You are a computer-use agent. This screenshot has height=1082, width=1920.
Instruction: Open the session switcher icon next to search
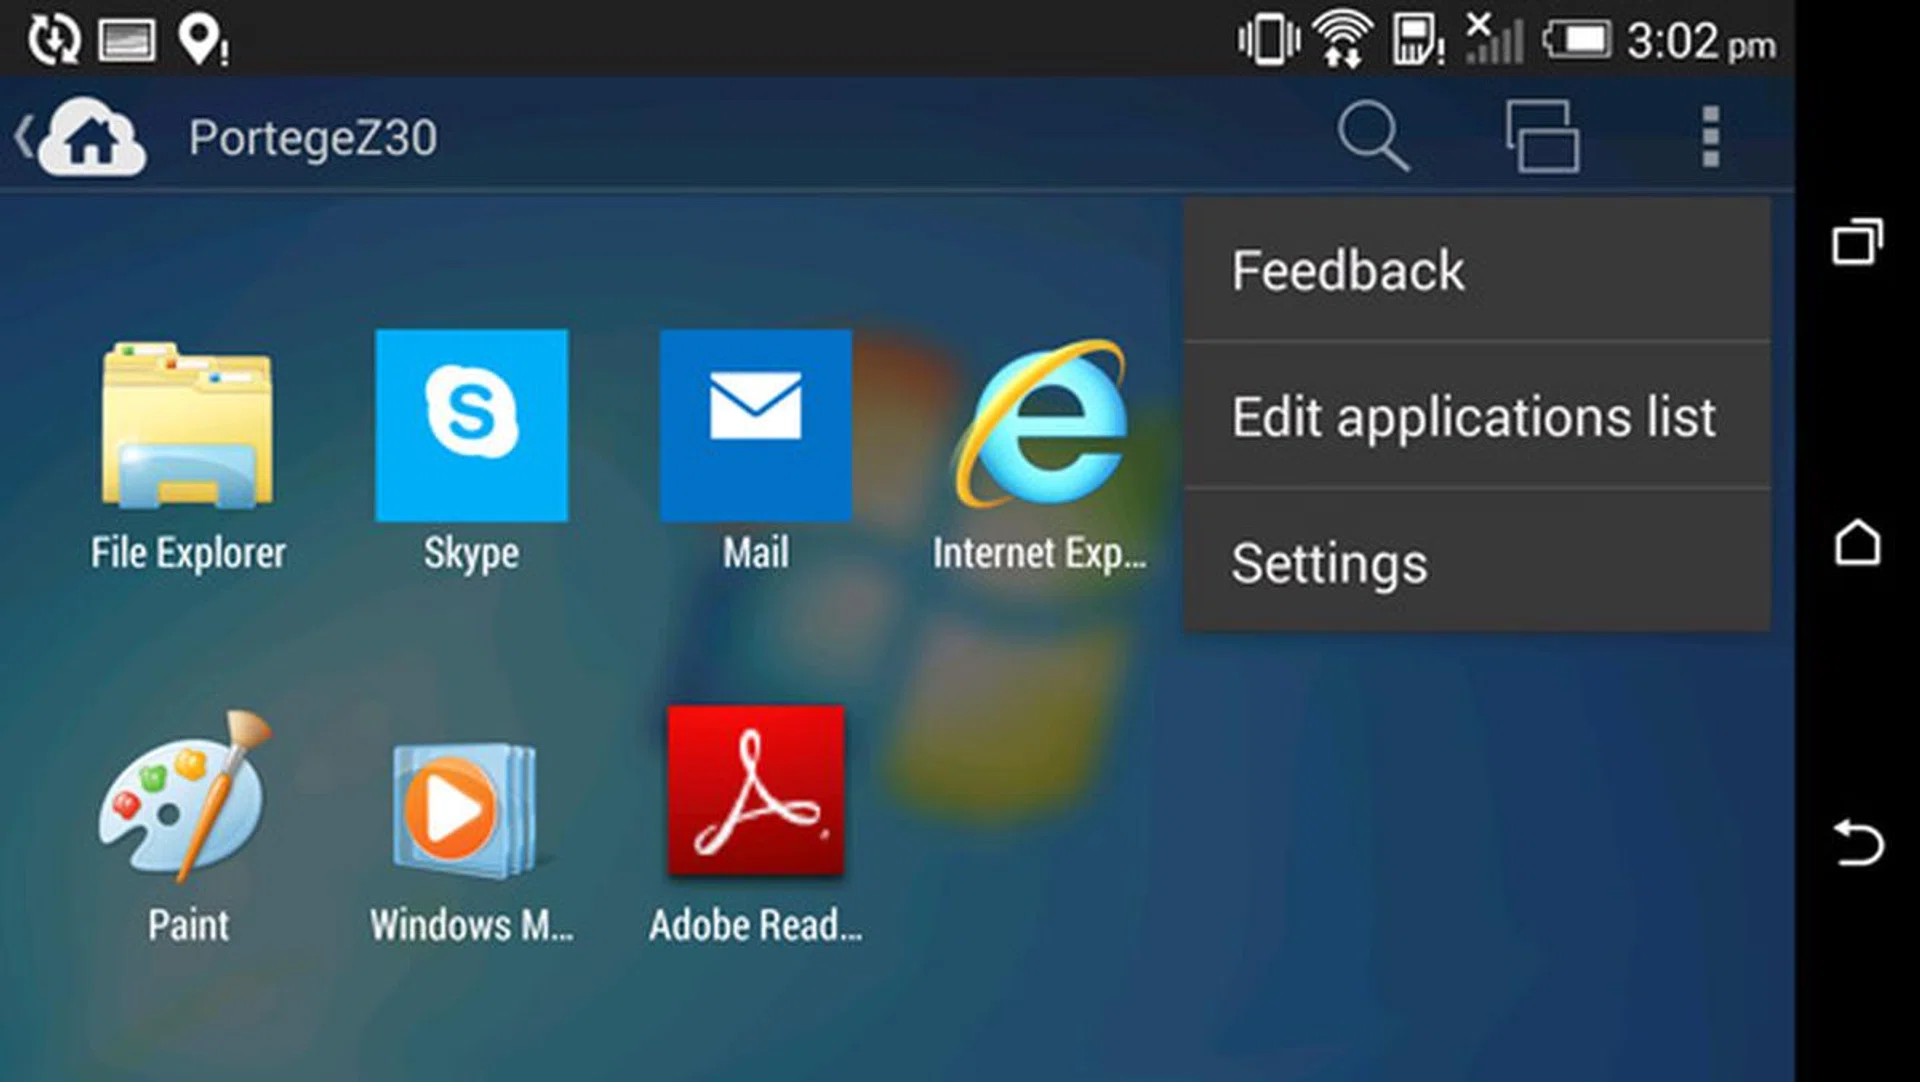[1542, 136]
